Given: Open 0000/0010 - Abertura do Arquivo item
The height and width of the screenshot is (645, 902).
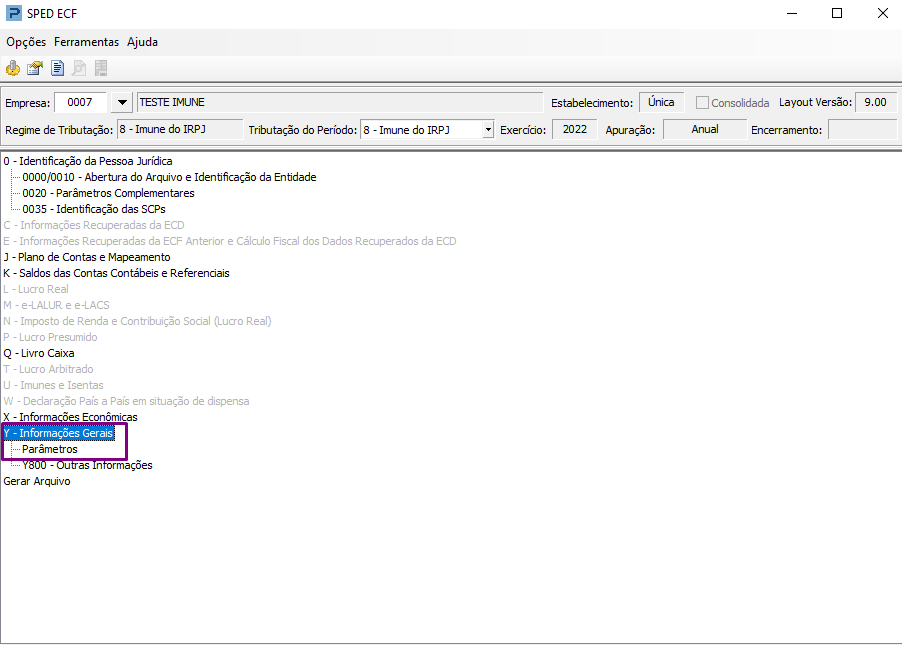Looking at the screenshot, I should tap(169, 177).
